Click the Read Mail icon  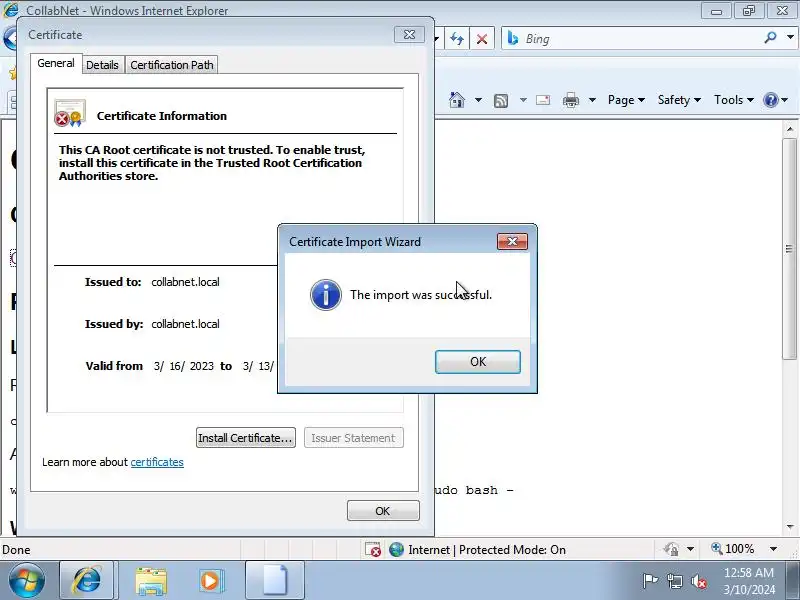pyautogui.click(x=543, y=100)
